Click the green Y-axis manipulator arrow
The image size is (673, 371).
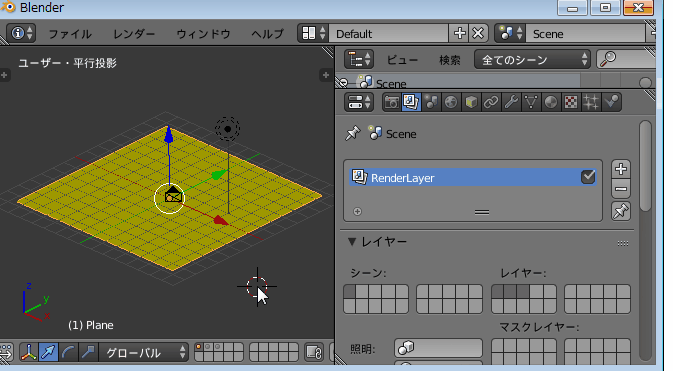pyautogui.click(x=219, y=174)
